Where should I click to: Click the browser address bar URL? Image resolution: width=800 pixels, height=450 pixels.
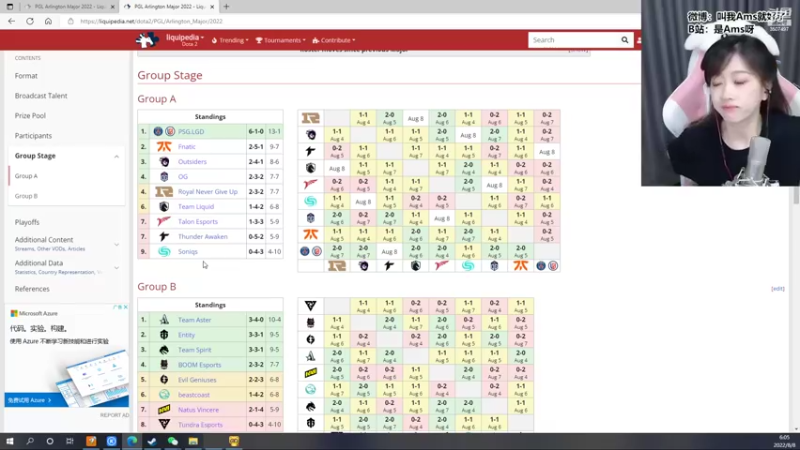coord(152,21)
